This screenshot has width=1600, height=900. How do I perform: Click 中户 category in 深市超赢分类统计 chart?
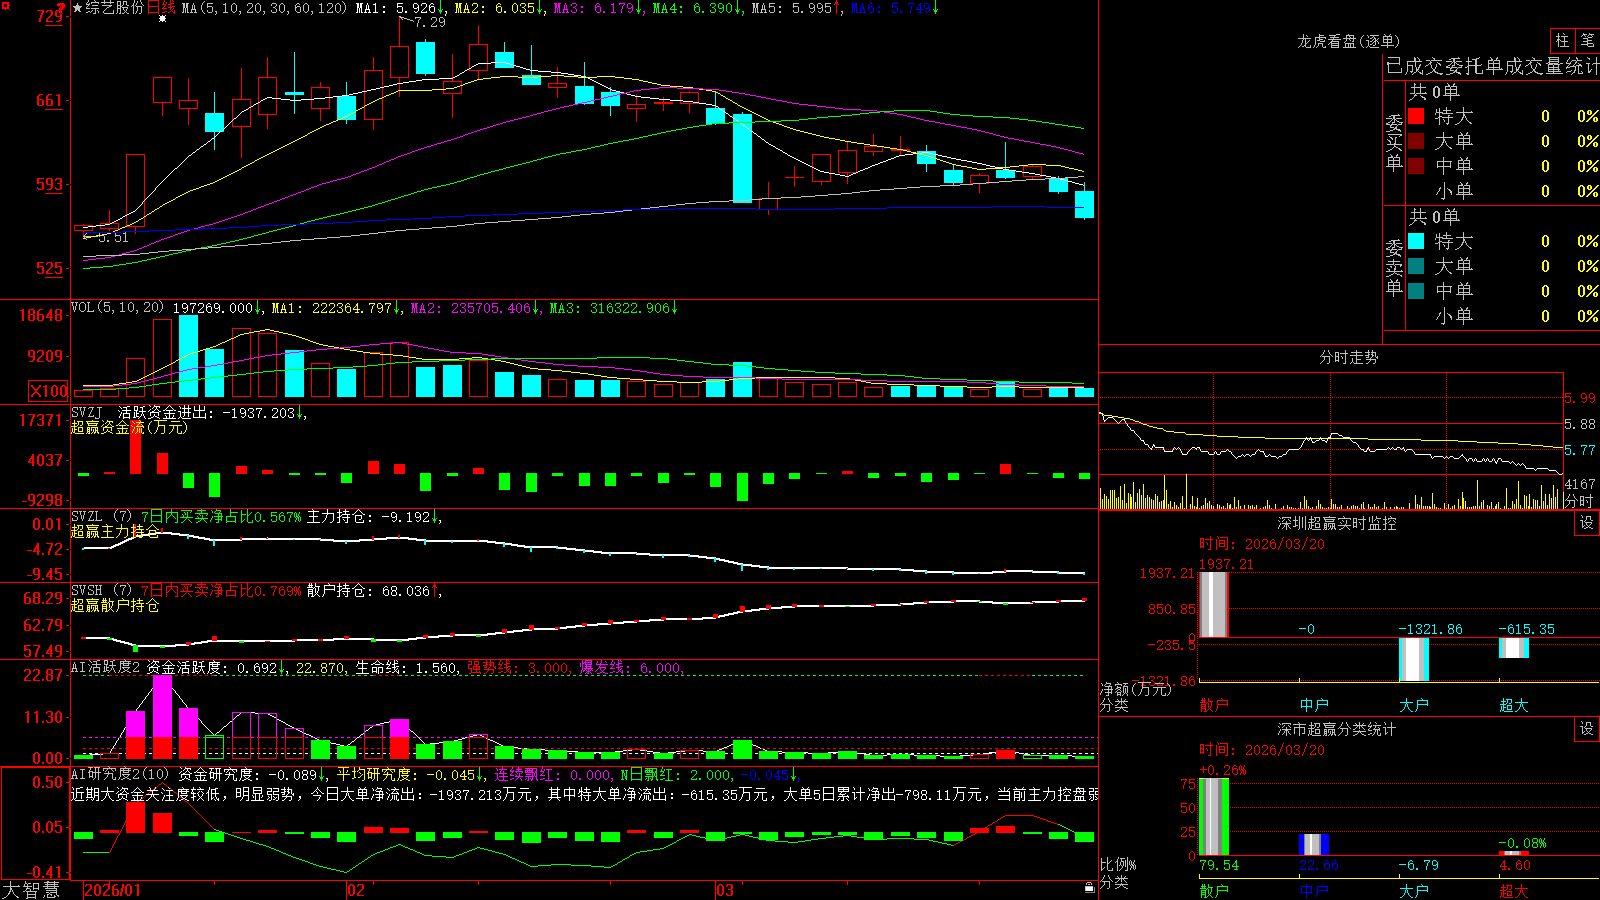(x=1314, y=890)
